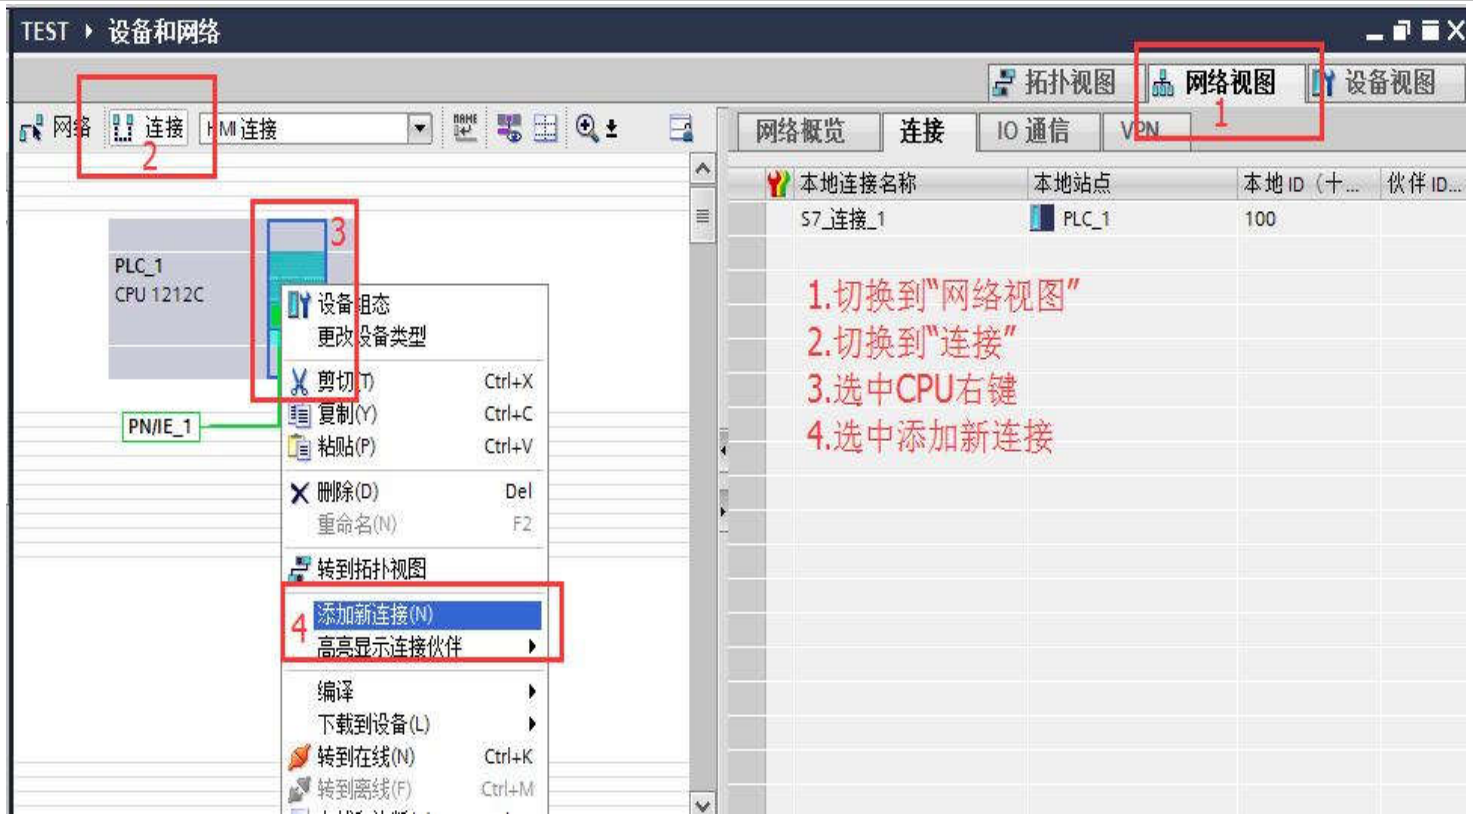The image size is (1473, 820).
Task: Click the connection status icon in the table header
Action: (x=777, y=183)
